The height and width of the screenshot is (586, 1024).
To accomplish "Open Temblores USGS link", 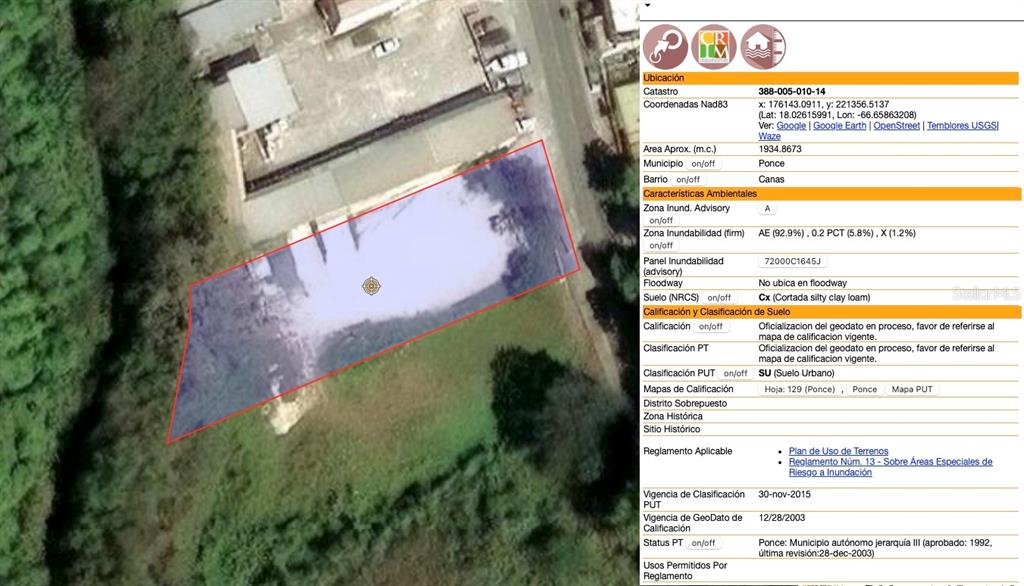I will (961, 126).
